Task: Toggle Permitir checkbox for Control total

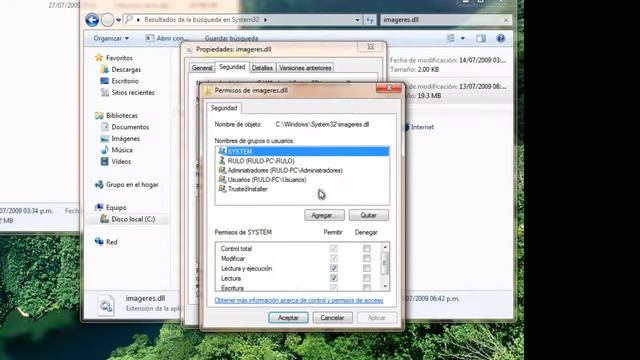Action: 333,248
